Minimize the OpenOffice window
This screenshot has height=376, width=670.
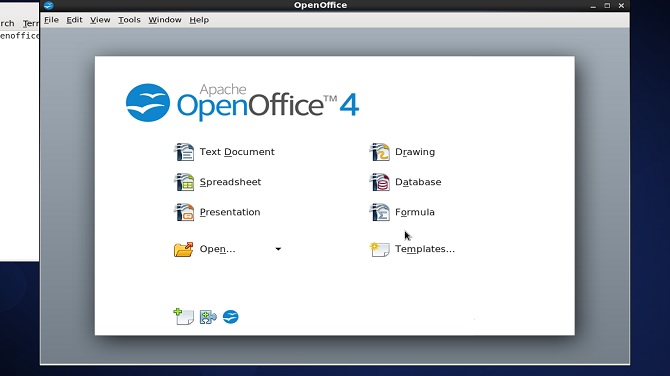(x=593, y=6)
